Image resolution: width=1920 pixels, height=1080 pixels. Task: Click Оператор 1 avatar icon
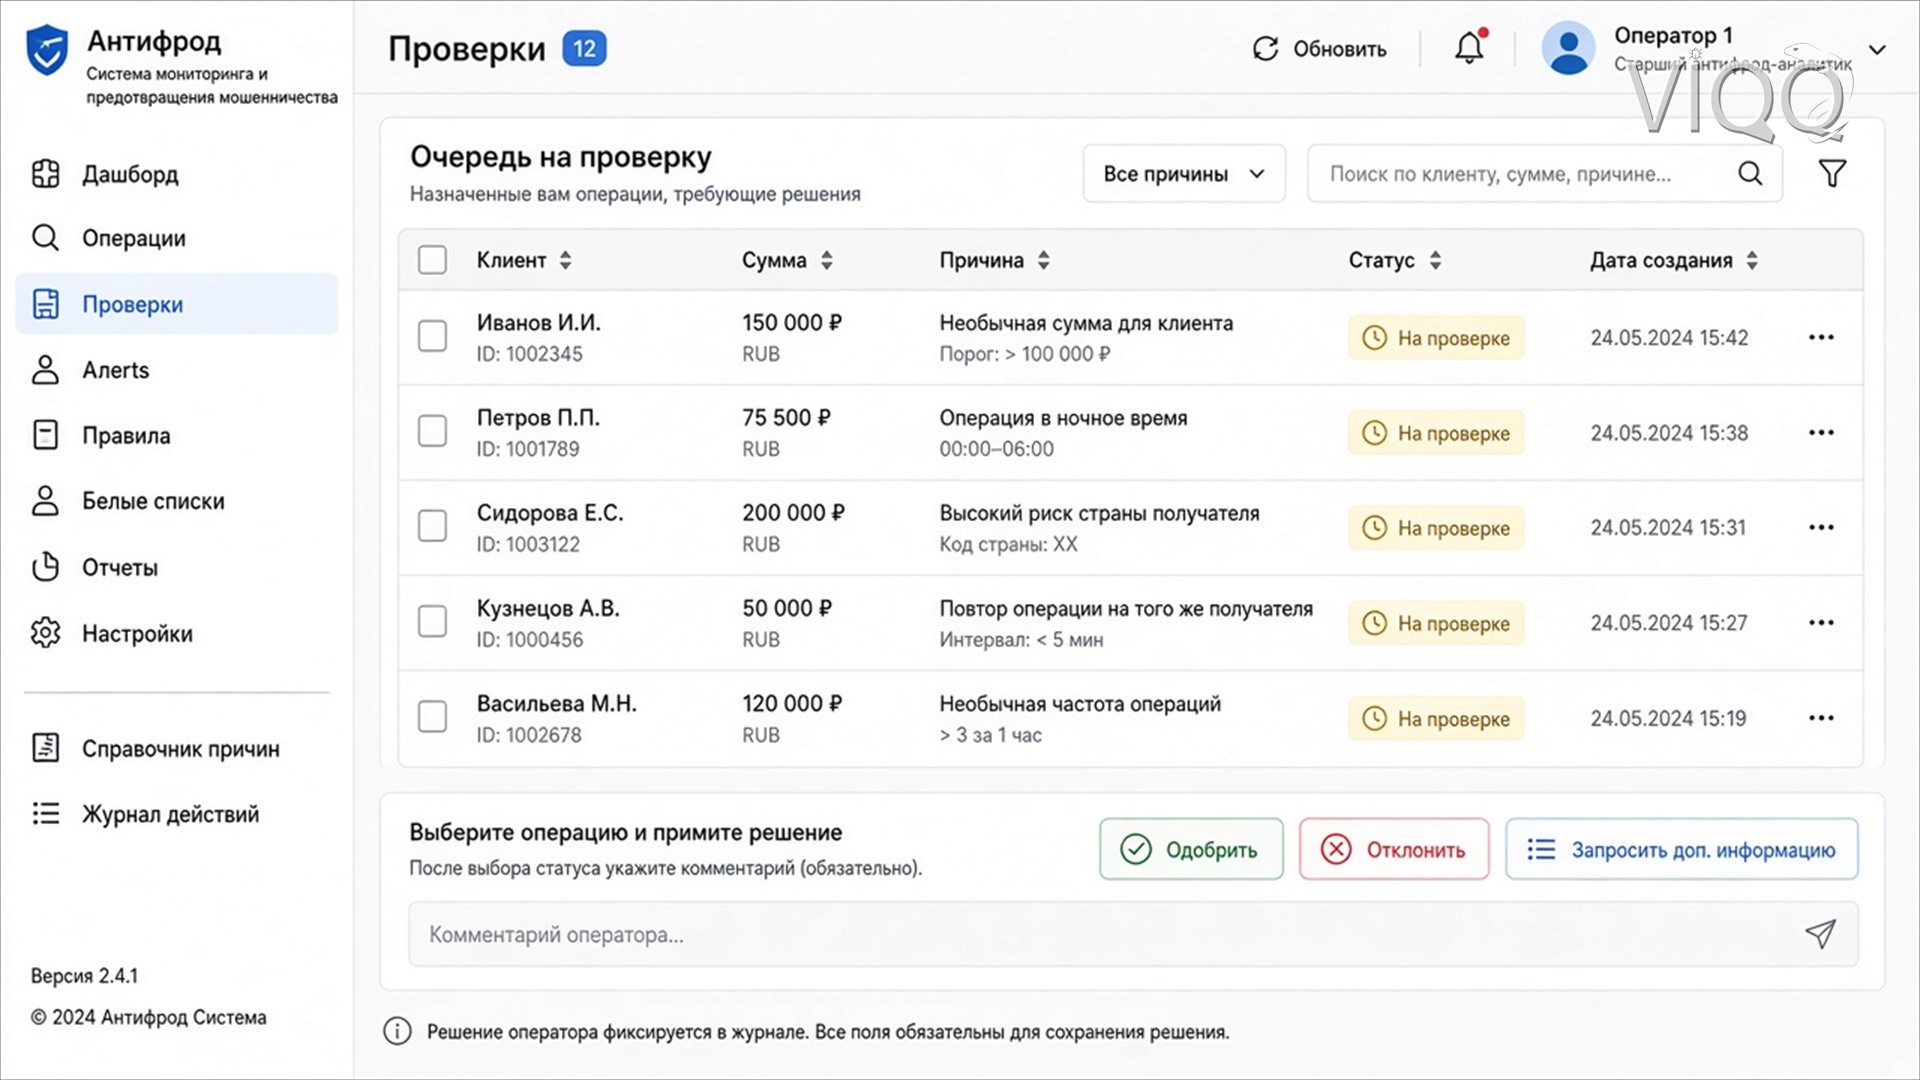point(1568,48)
